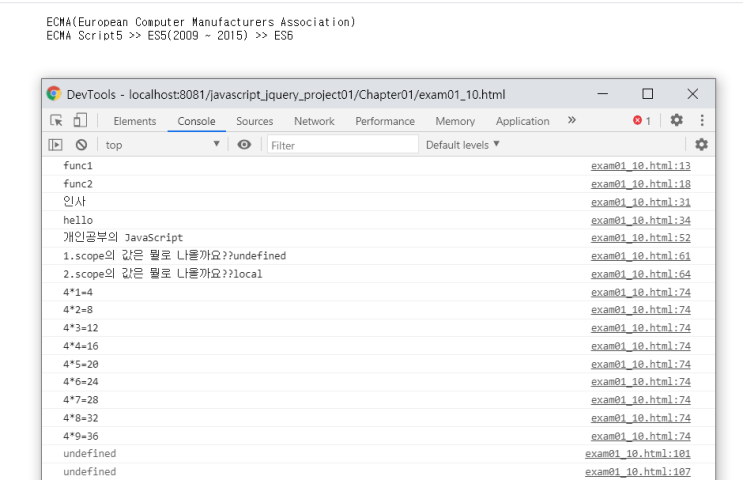Screen dimensions: 743x480
Task: Open the top execution context dropdown
Action: coord(163,145)
